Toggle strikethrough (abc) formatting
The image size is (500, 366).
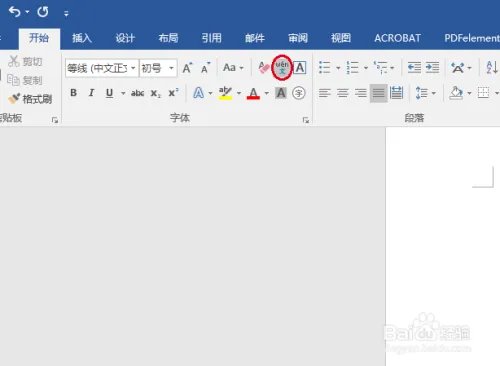pos(137,93)
